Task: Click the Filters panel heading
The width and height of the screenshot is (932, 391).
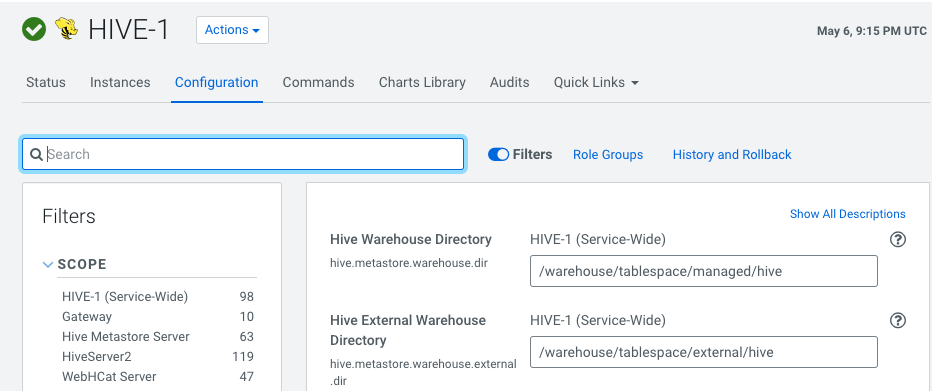Action: [x=69, y=216]
